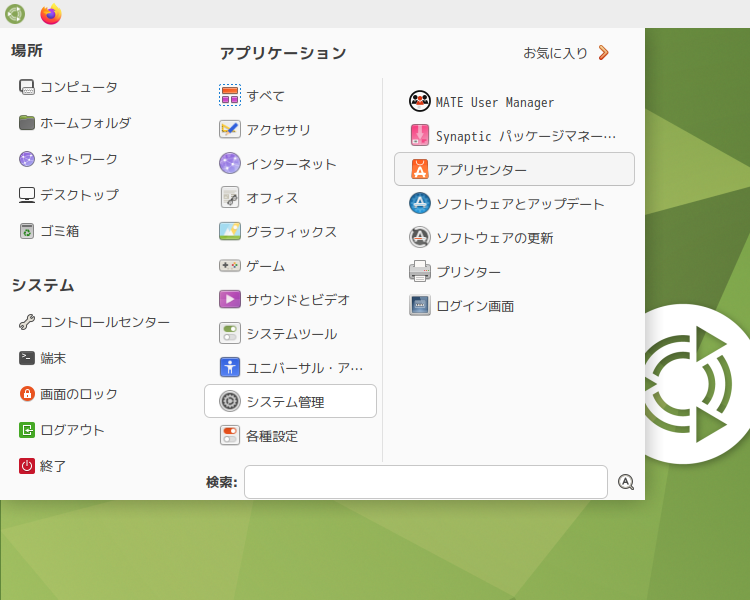Image resolution: width=750 pixels, height=600 pixels.
Task: Open ソフトウェアの更新
Action: [514, 237]
